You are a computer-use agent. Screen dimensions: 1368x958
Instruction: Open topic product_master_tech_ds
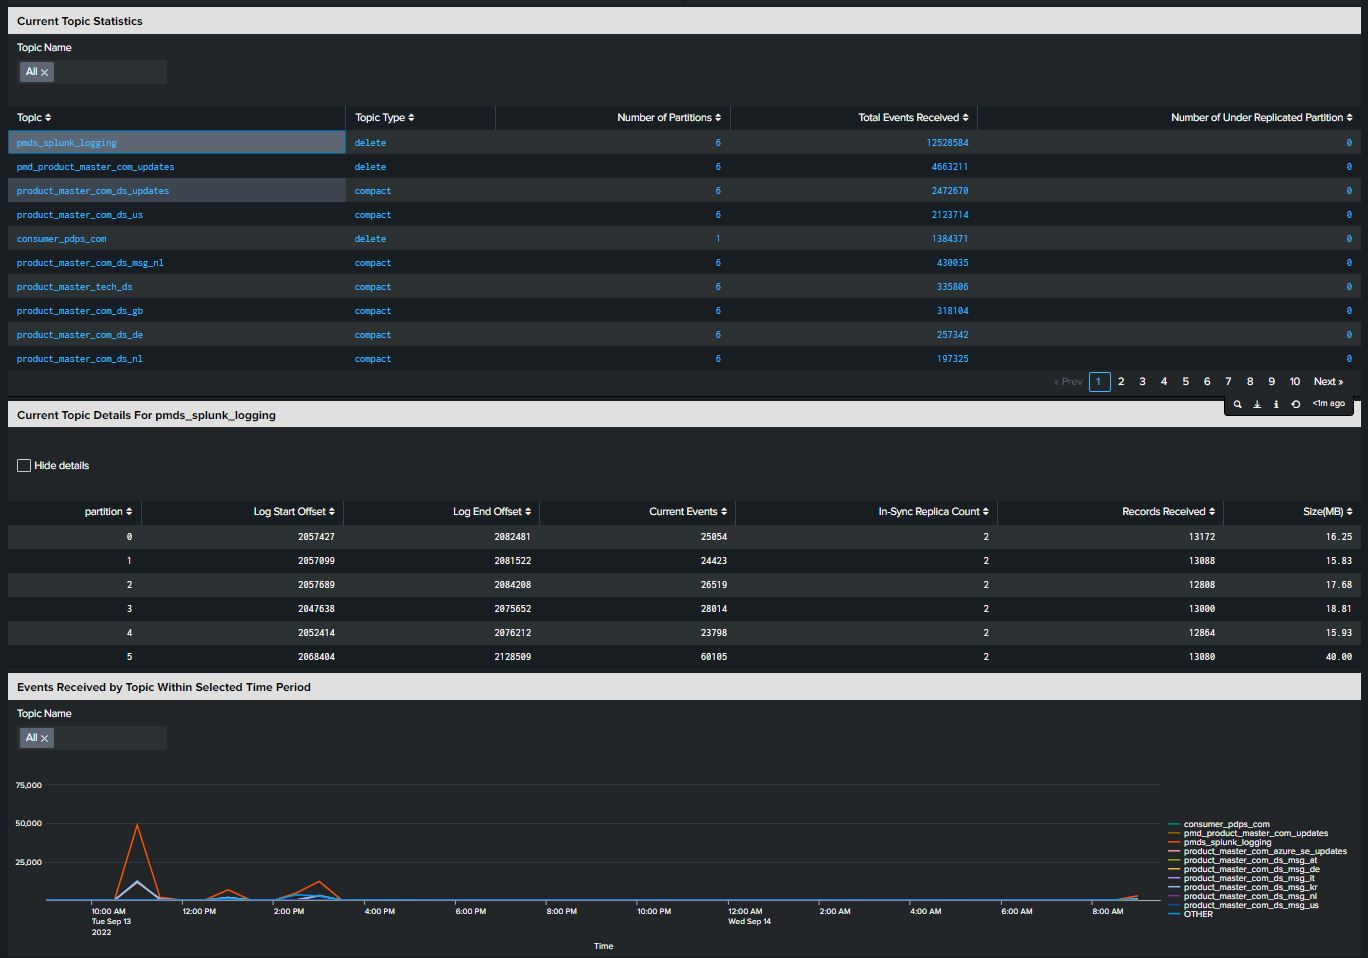74,287
